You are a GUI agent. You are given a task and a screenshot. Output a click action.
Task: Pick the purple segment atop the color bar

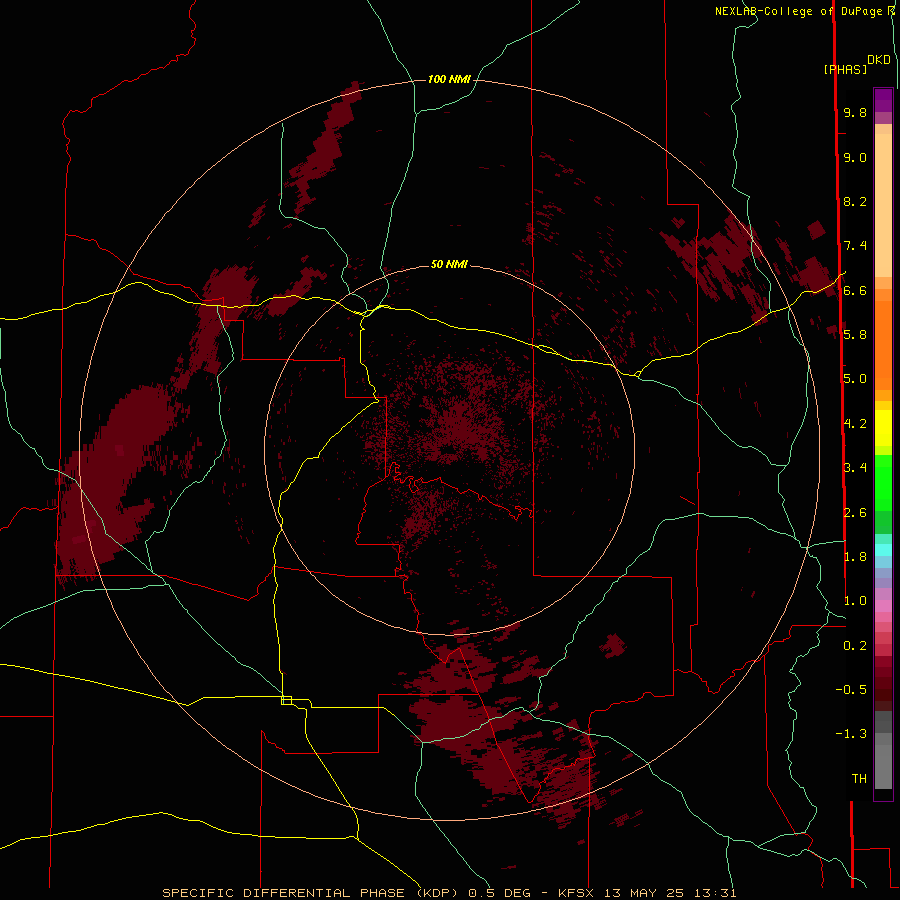883,100
